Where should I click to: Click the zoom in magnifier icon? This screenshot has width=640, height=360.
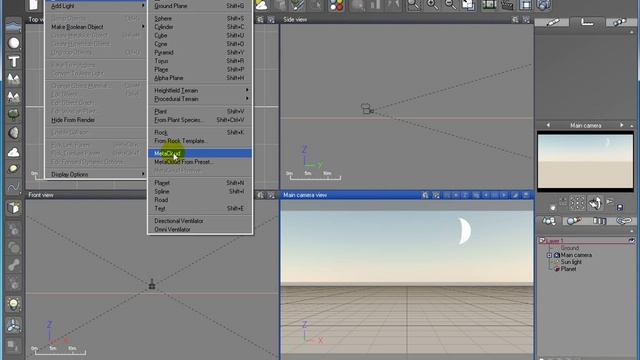click(x=432, y=5)
